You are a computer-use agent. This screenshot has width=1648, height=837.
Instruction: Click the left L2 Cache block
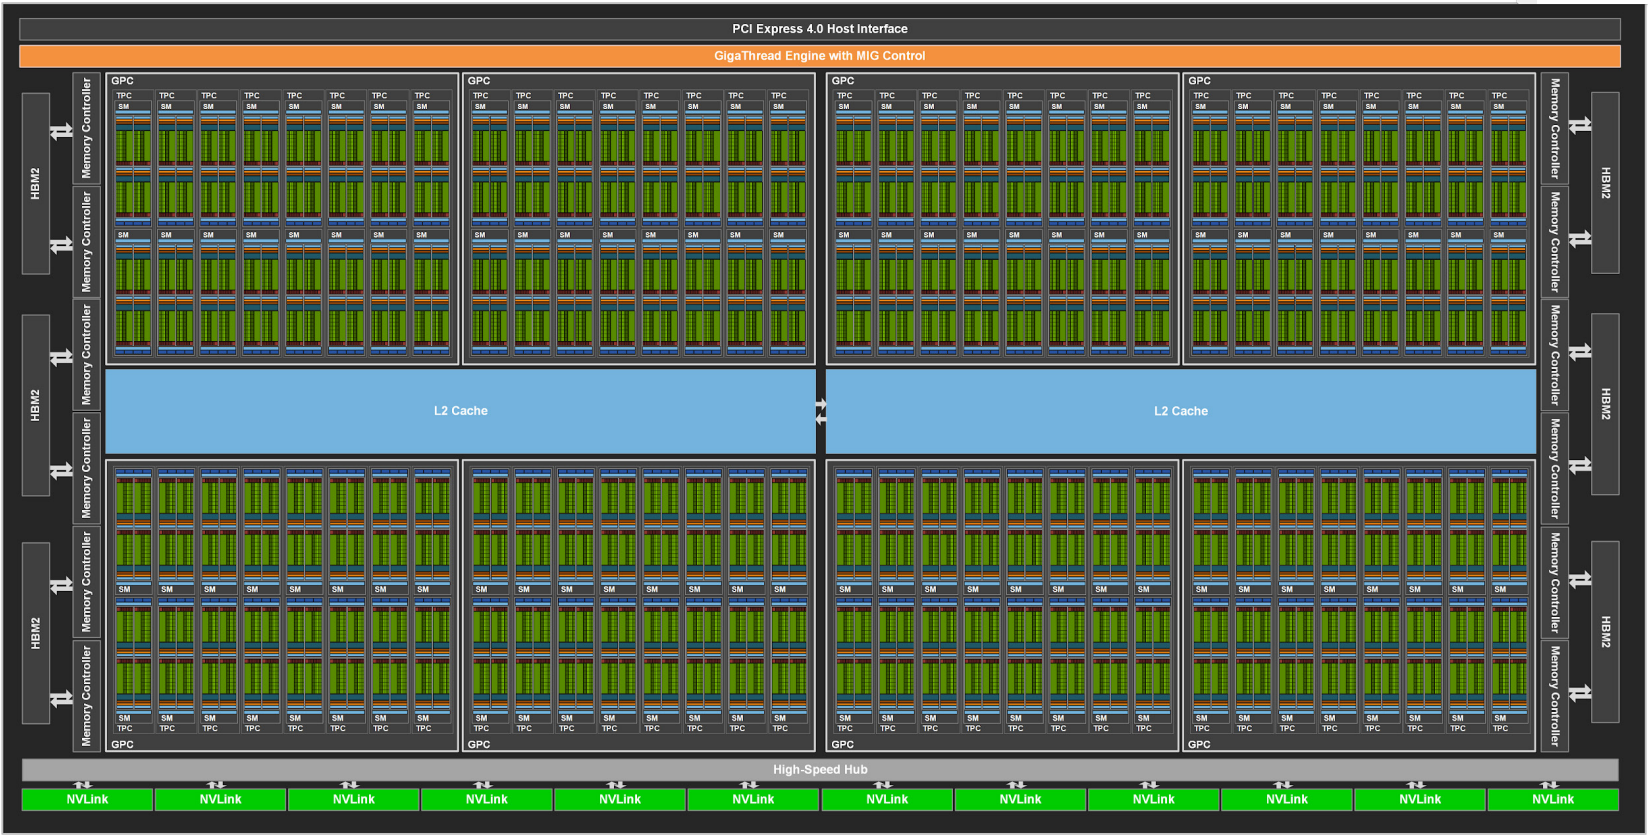[x=460, y=411]
